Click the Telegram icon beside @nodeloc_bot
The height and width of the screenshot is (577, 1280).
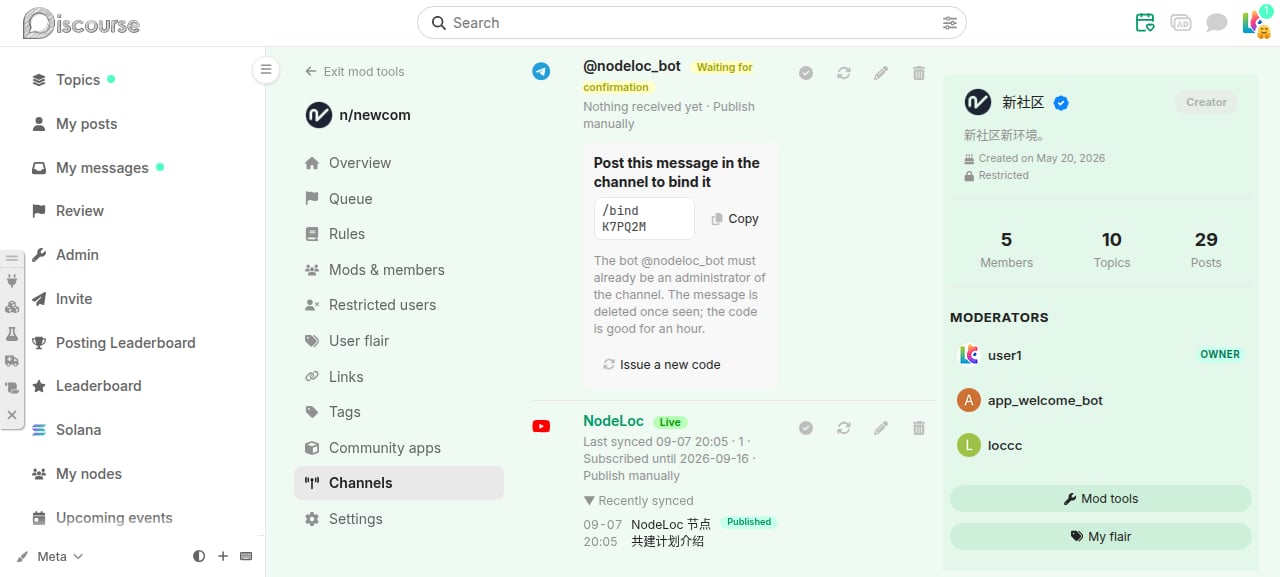tap(541, 71)
